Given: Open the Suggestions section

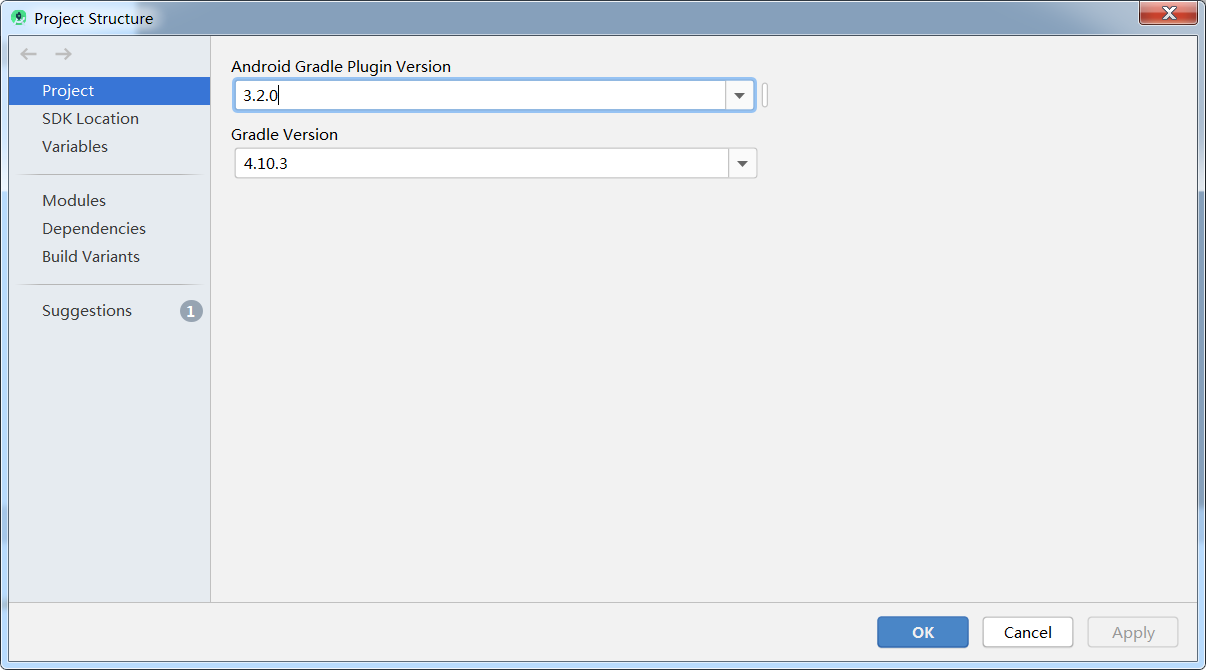Looking at the screenshot, I should [x=87, y=311].
